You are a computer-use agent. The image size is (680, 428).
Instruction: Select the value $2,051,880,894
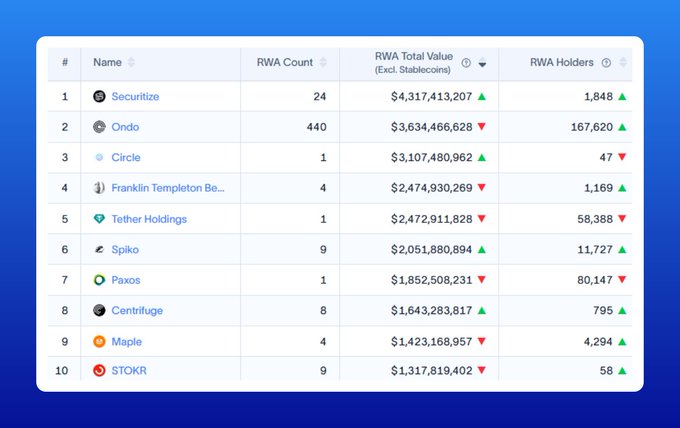432,249
